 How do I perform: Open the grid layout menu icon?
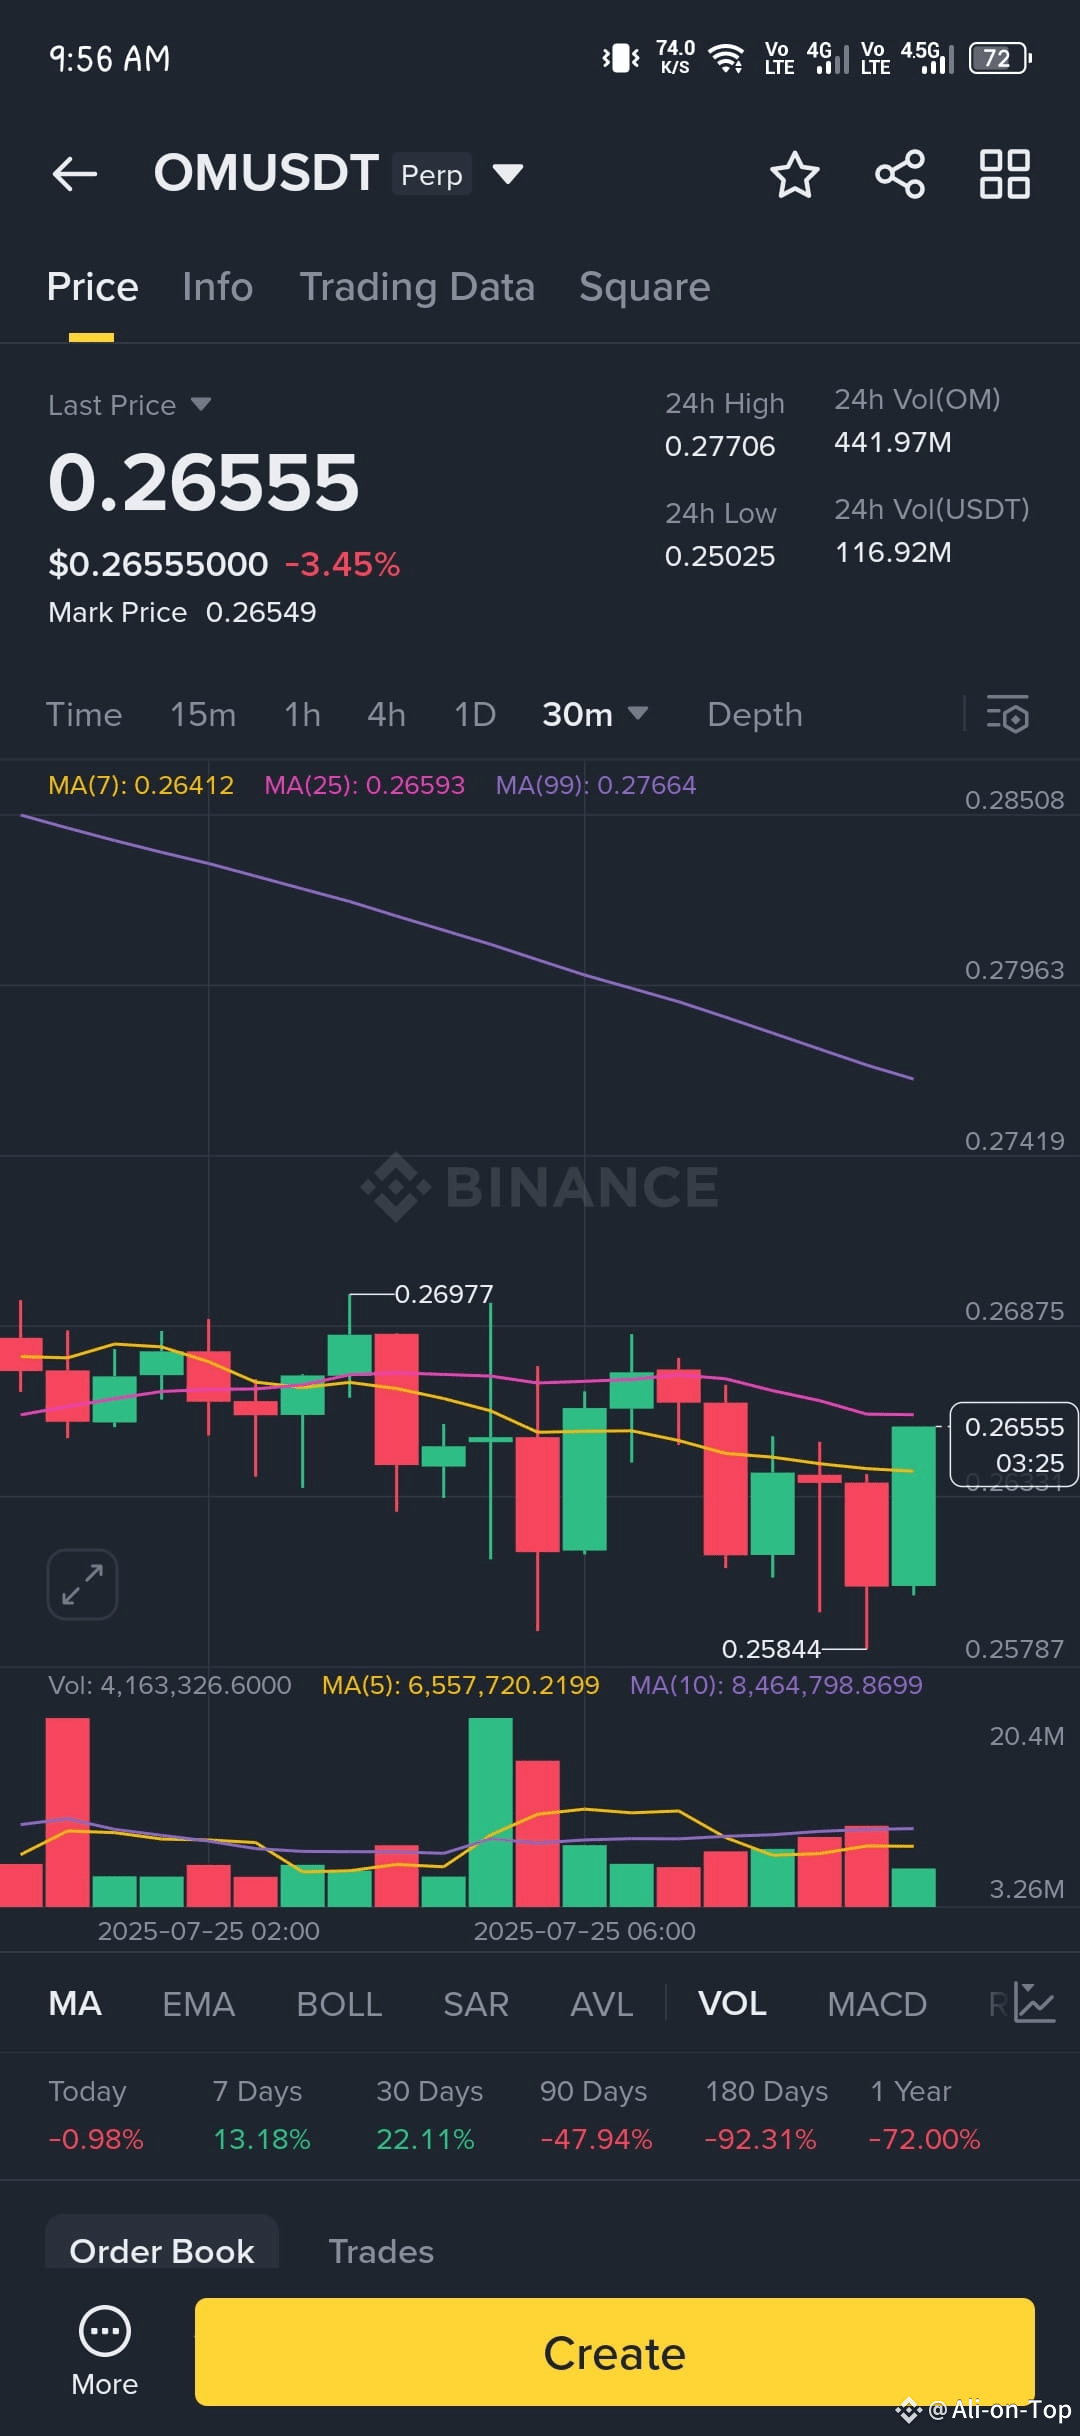[1005, 174]
